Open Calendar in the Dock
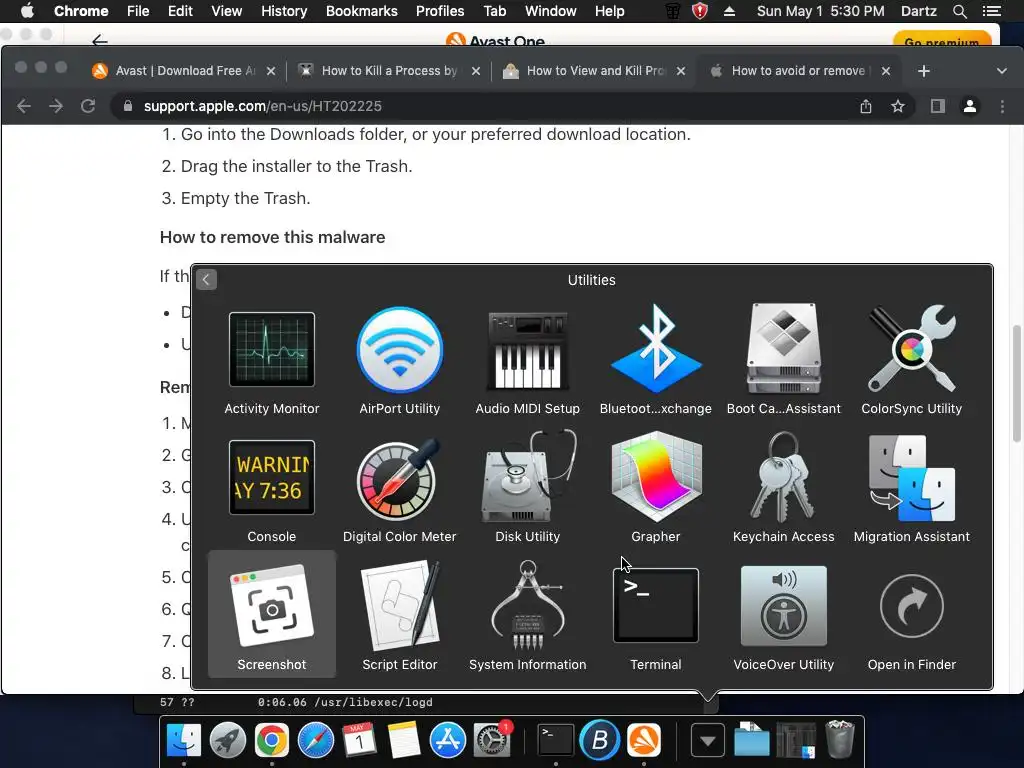The height and width of the screenshot is (768, 1024). [359, 741]
